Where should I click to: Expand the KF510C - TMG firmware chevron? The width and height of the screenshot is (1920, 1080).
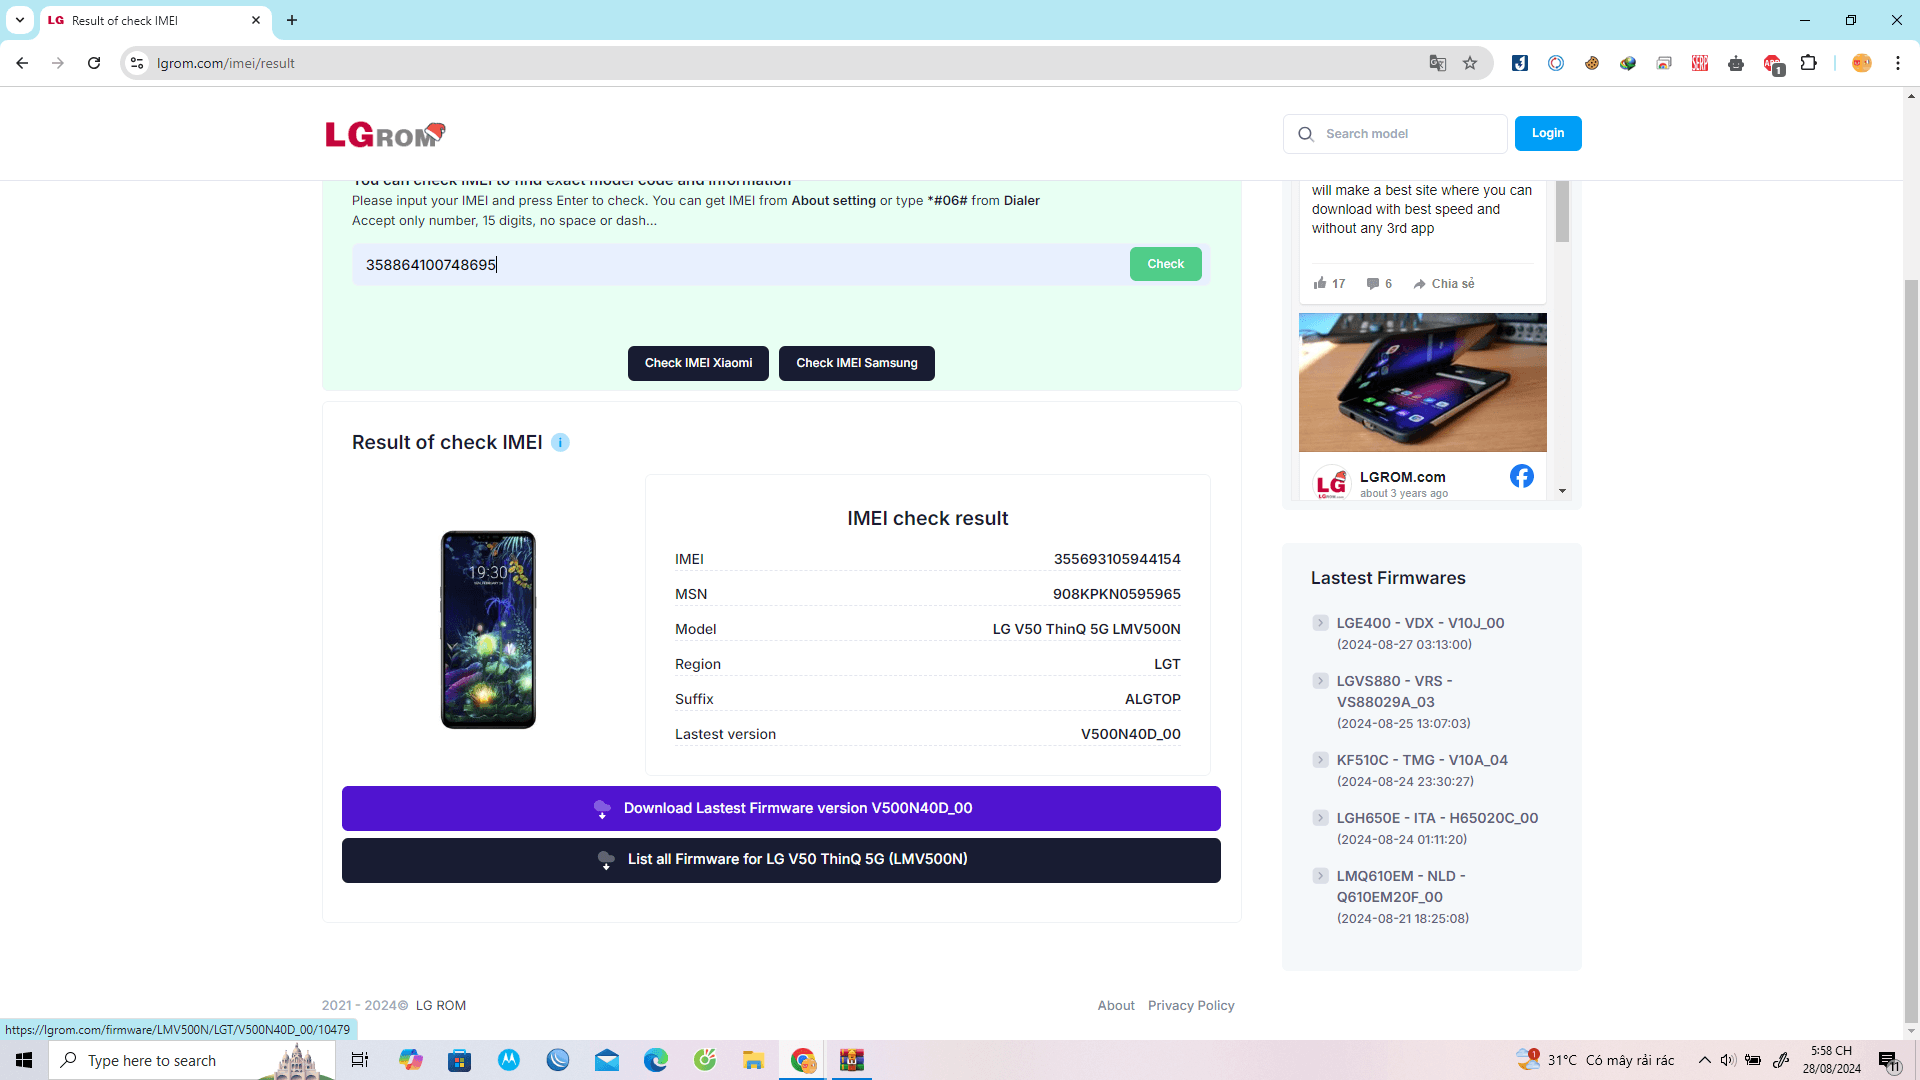click(x=1320, y=760)
